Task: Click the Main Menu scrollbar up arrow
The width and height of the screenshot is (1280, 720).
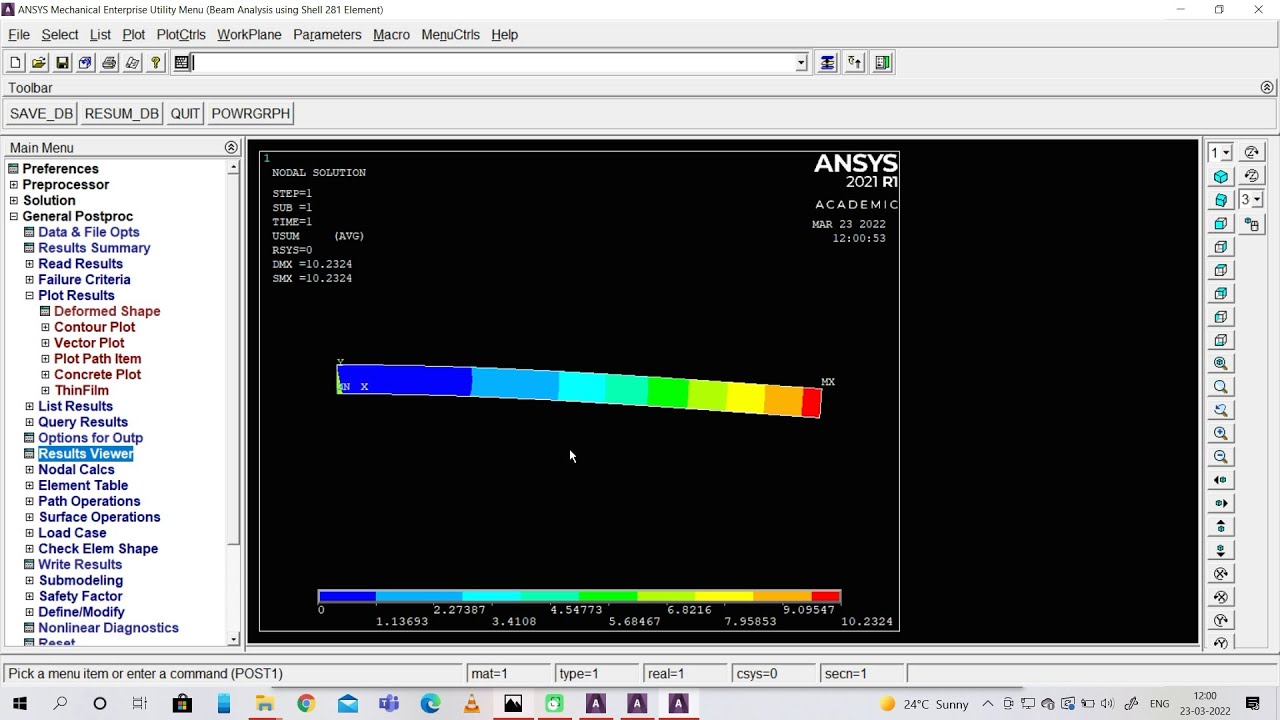Action: [x=234, y=168]
